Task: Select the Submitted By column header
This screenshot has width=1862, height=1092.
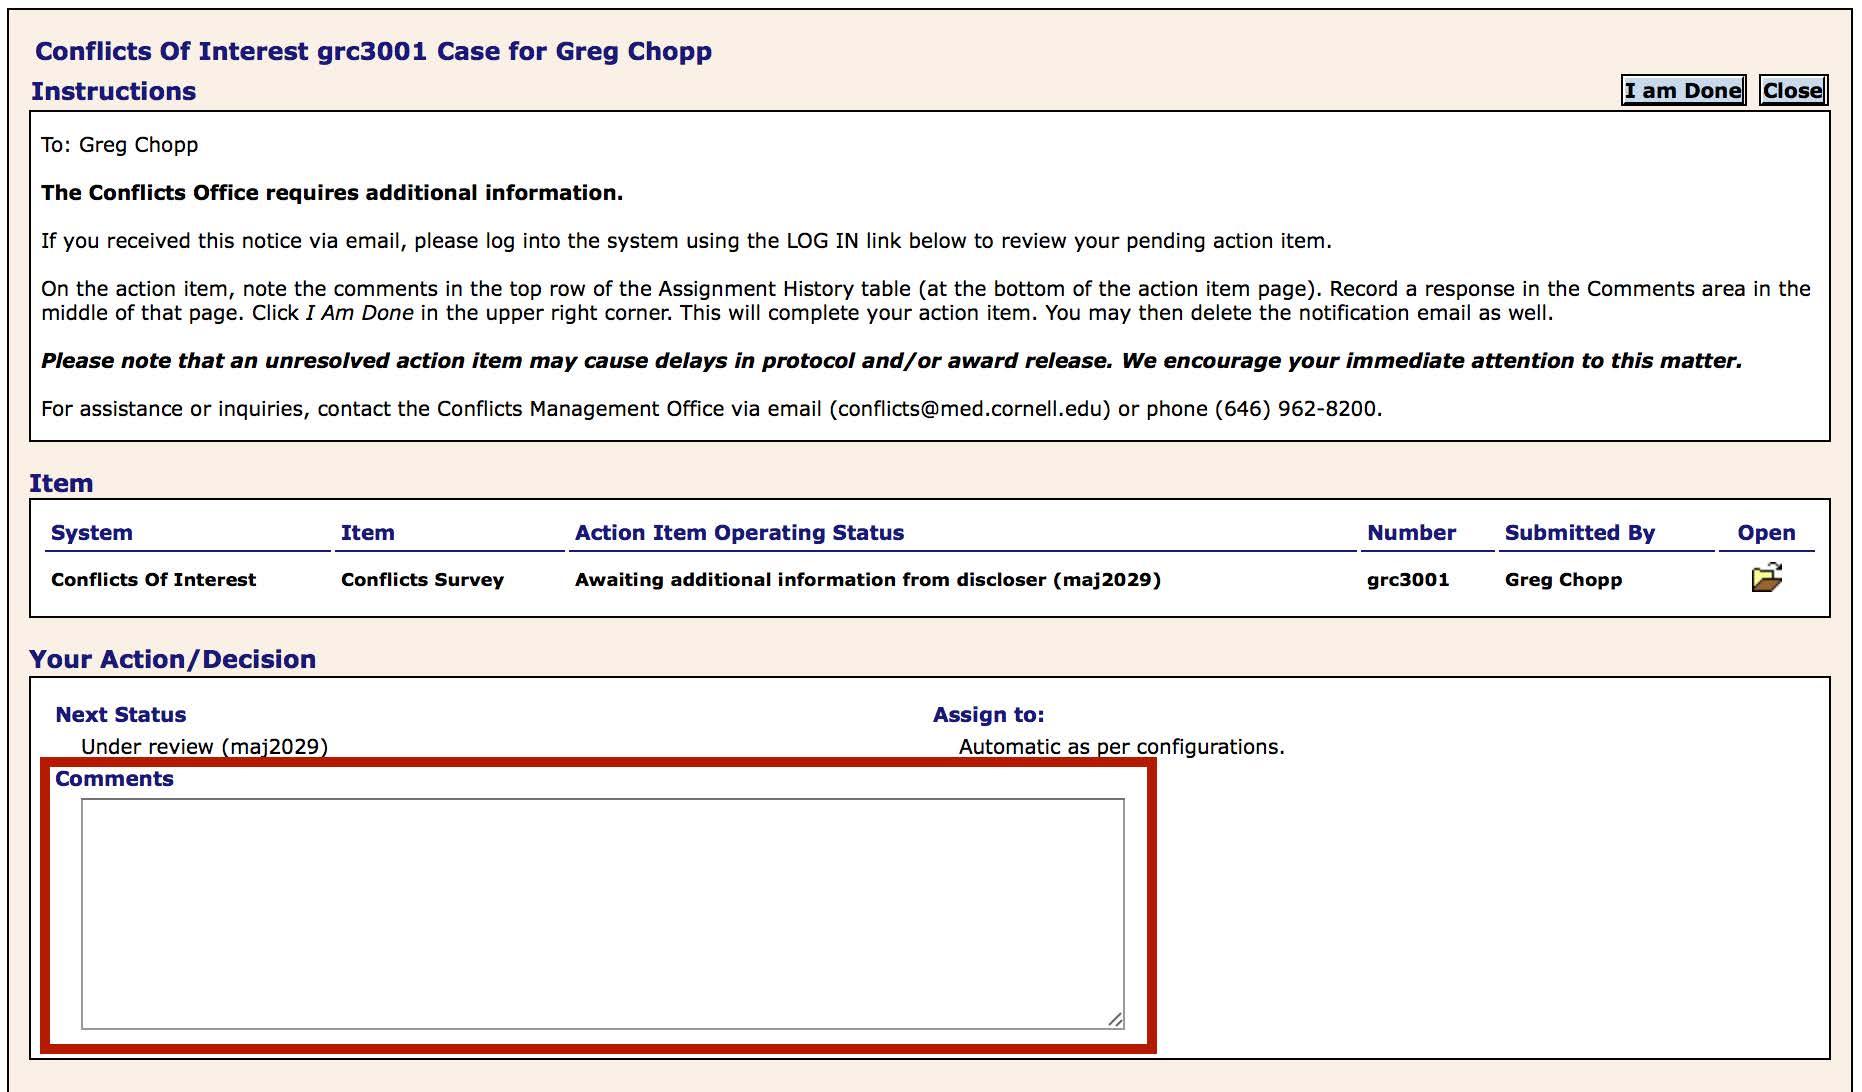Action: [x=1580, y=533]
